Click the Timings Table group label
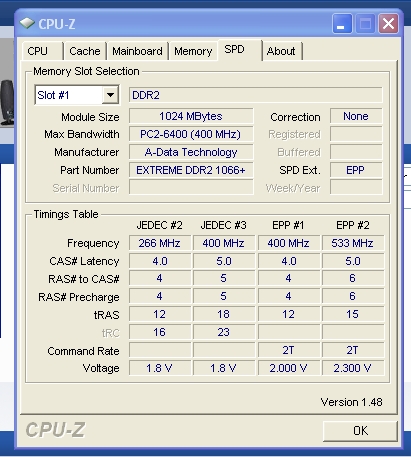This screenshot has width=411, height=457. (66, 214)
